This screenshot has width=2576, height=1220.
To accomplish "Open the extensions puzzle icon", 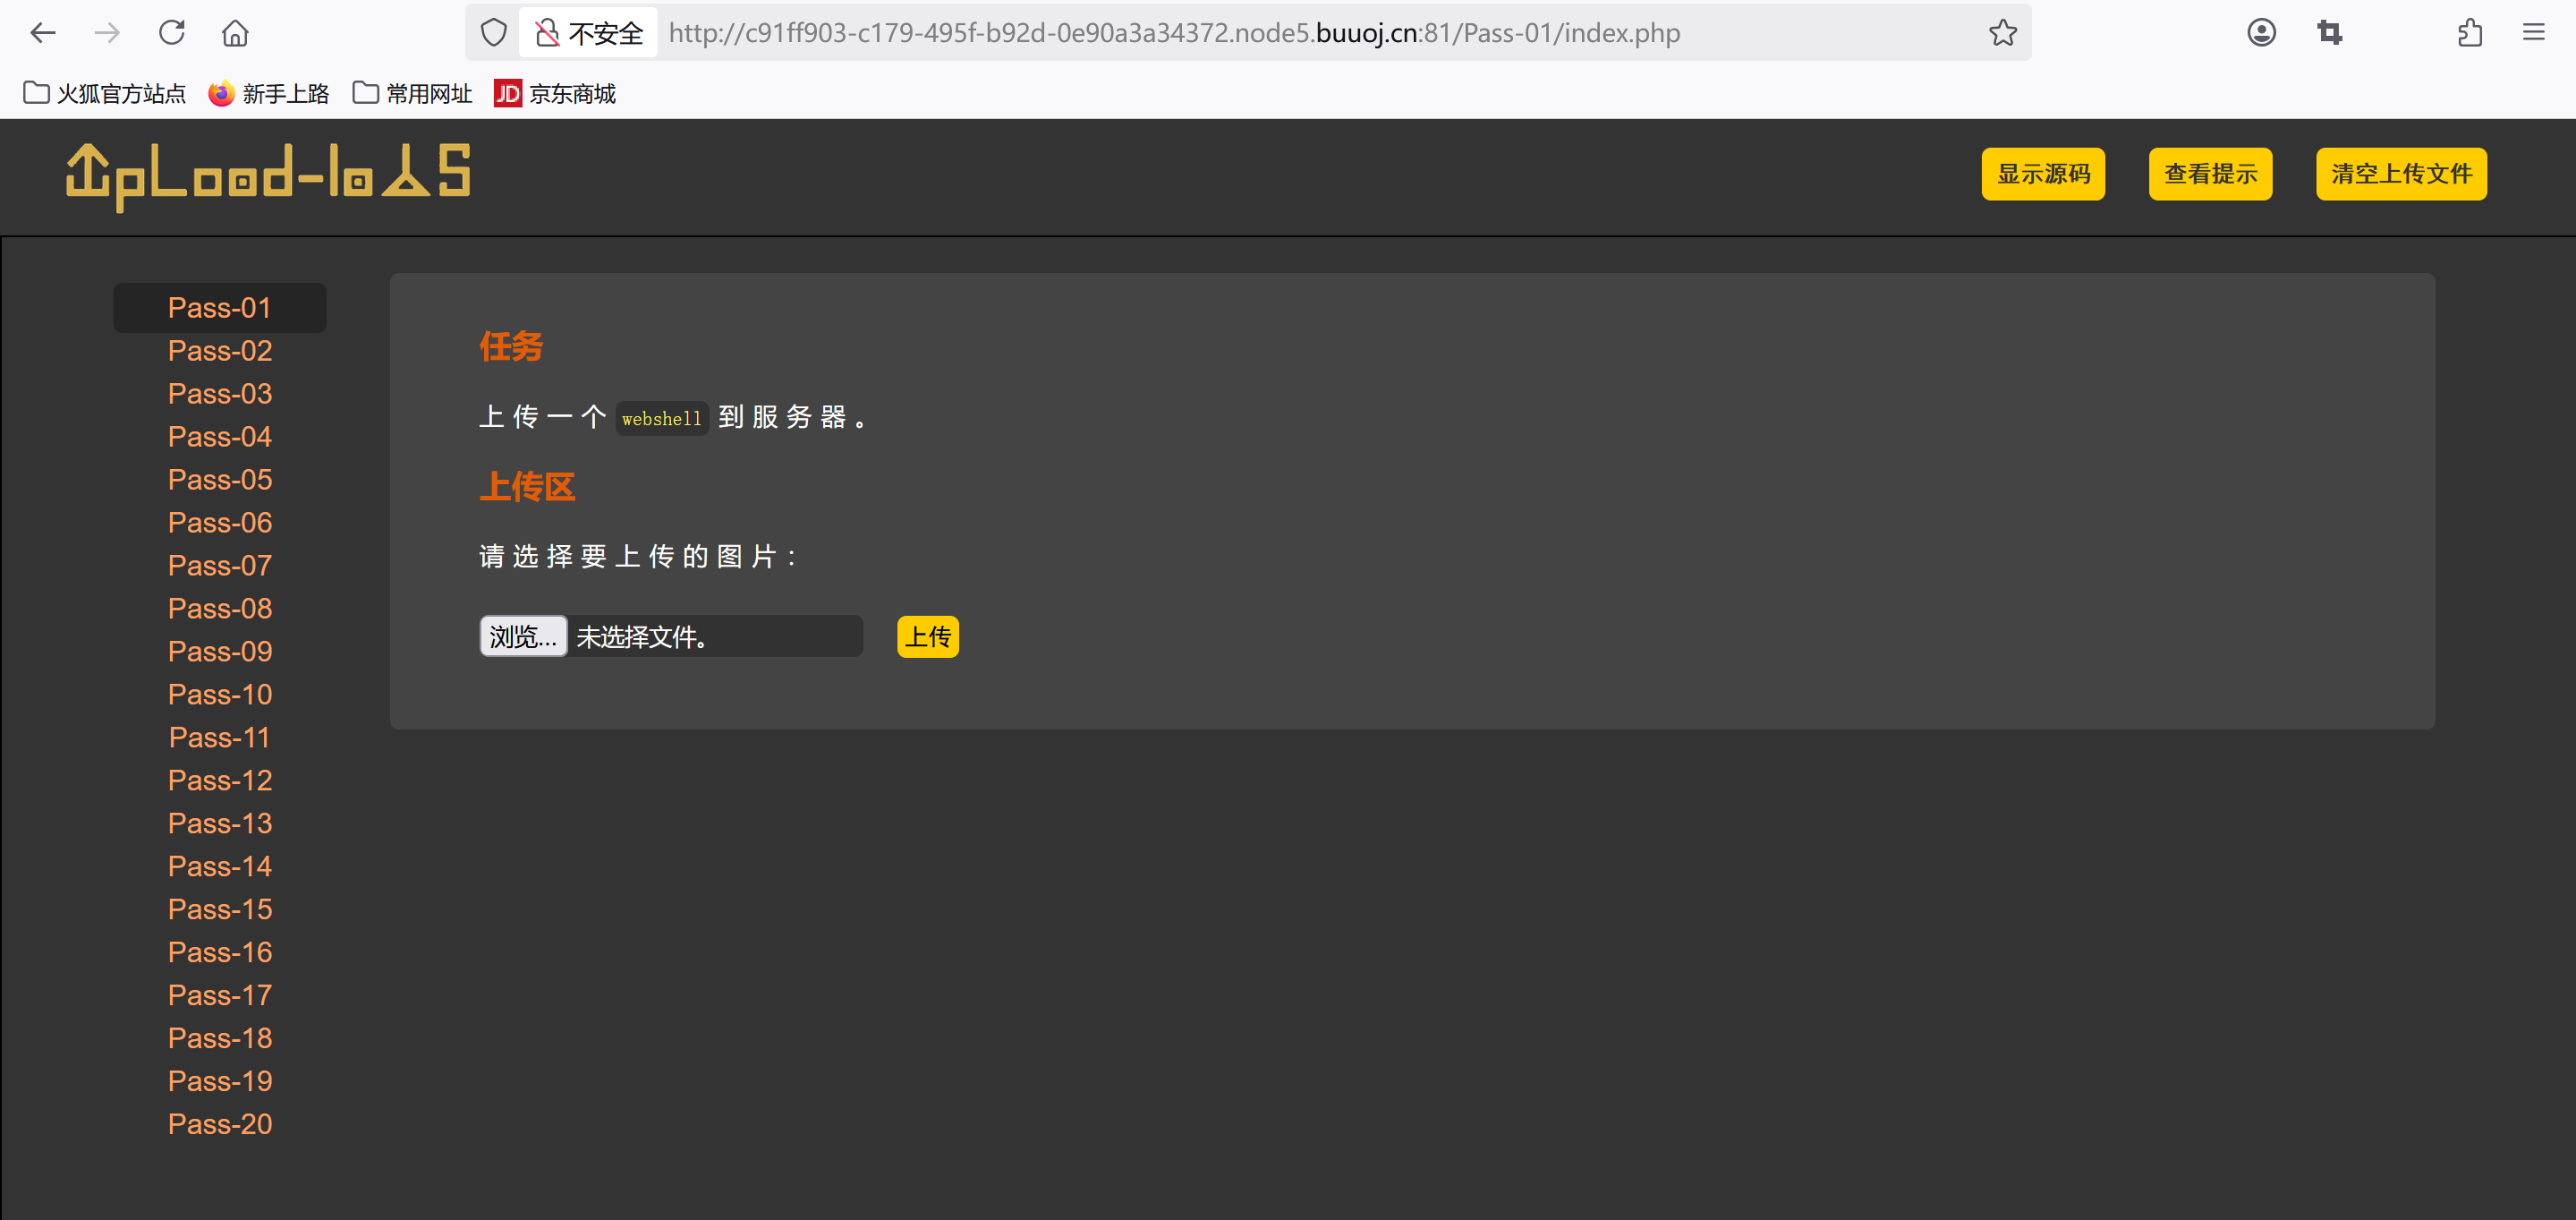I will [x=2470, y=33].
